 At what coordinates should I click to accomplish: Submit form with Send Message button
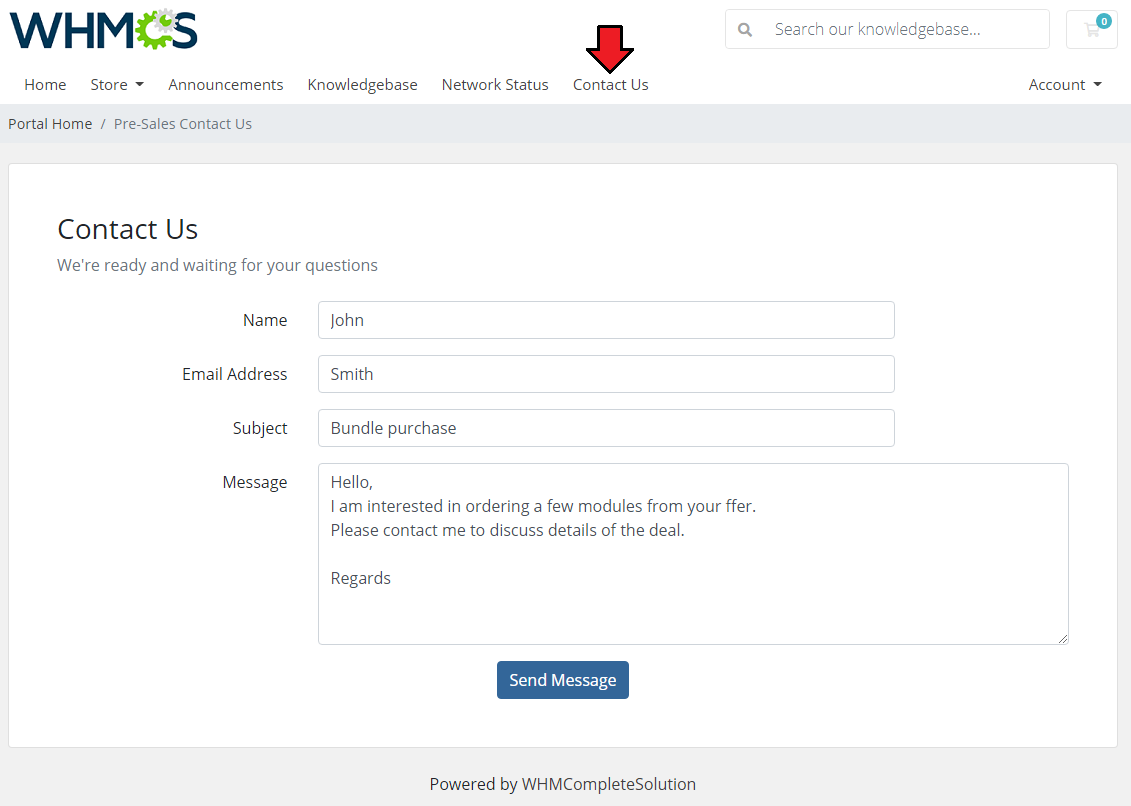tap(563, 680)
